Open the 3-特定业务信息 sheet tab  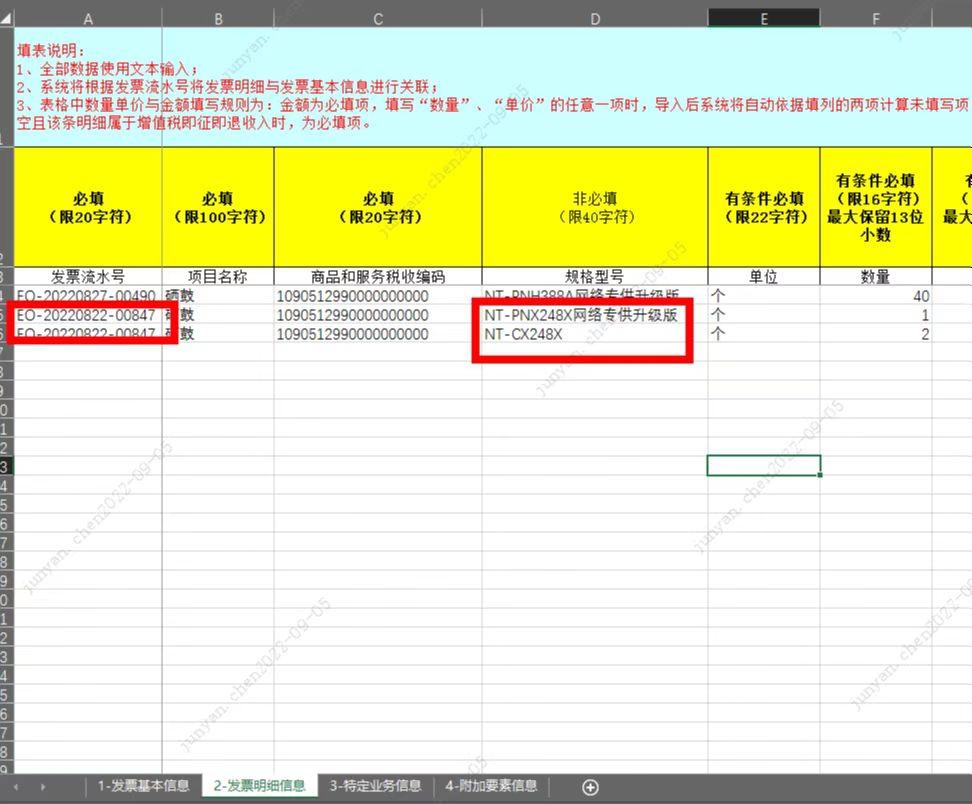[375, 786]
